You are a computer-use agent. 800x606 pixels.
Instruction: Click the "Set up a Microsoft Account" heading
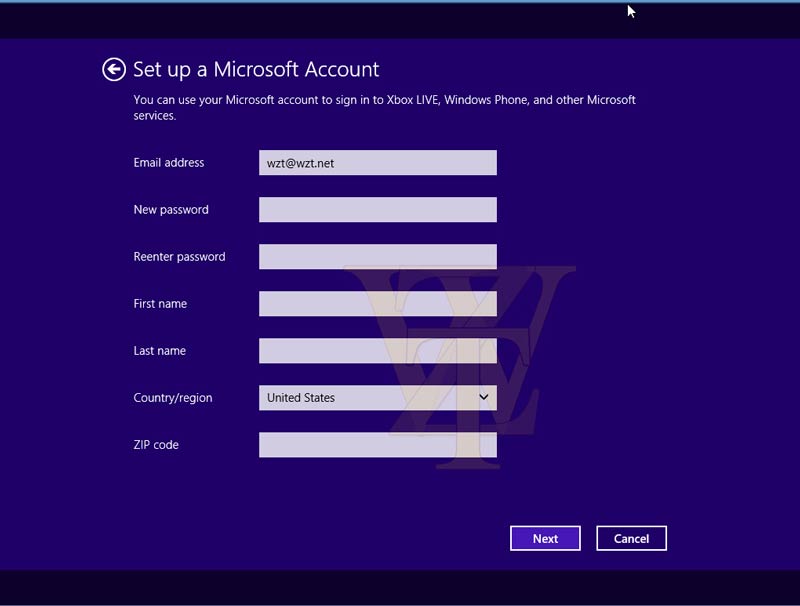pyautogui.click(x=256, y=70)
